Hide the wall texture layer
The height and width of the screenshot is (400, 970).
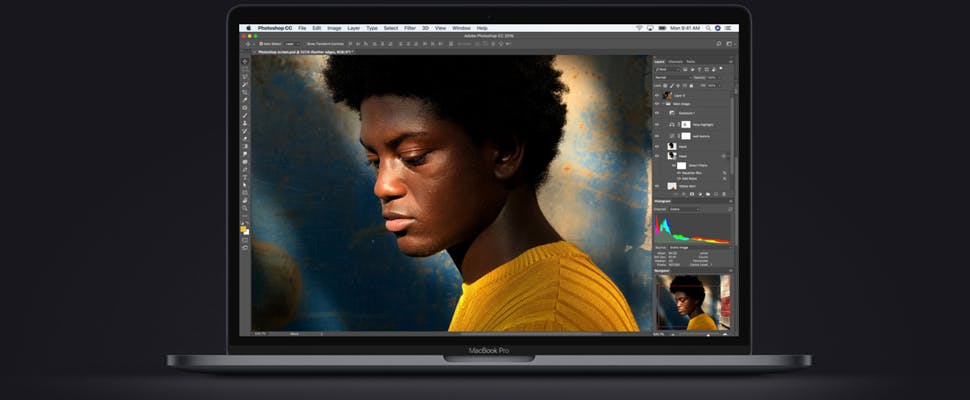pyautogui.click(x=657, y=136)
